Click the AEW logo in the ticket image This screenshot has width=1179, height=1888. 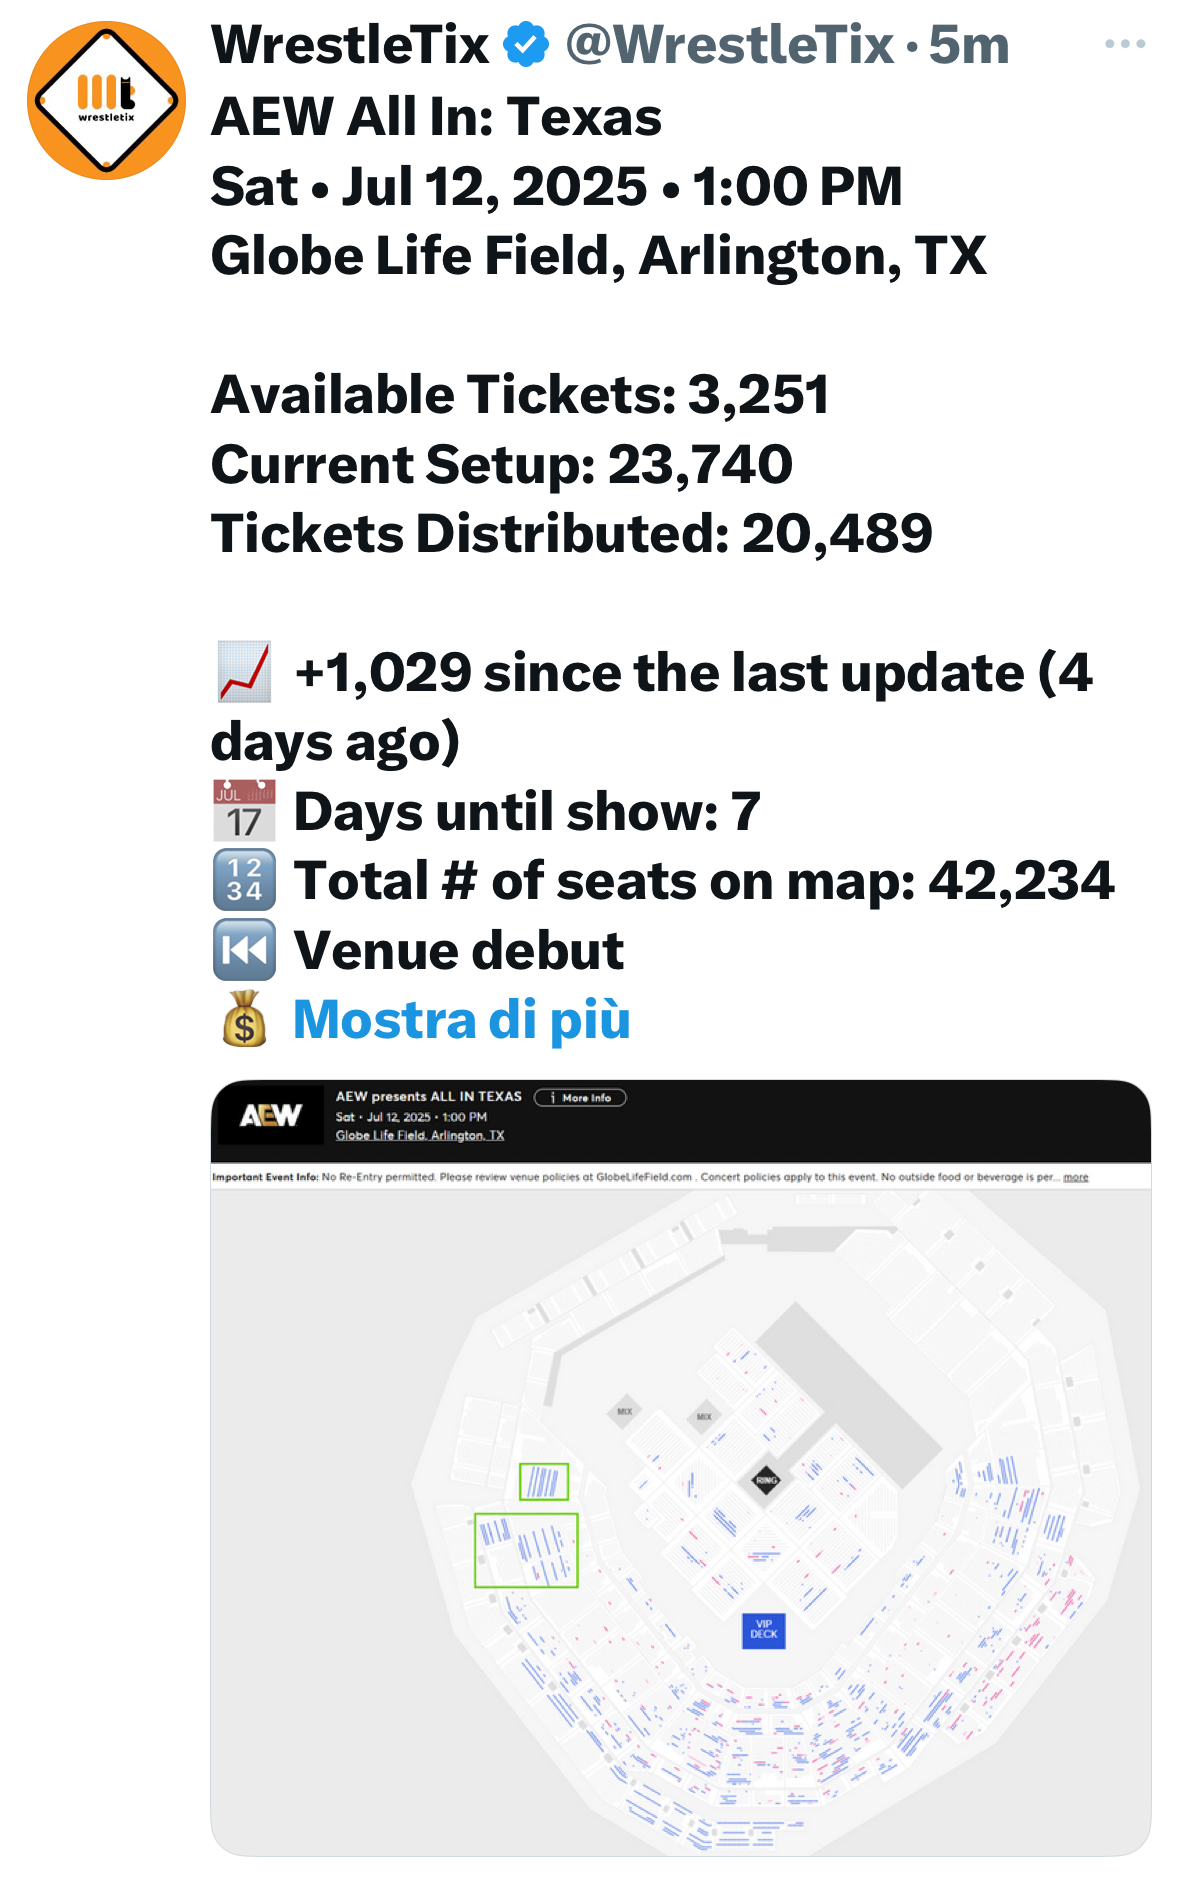tap(270, 1115)
